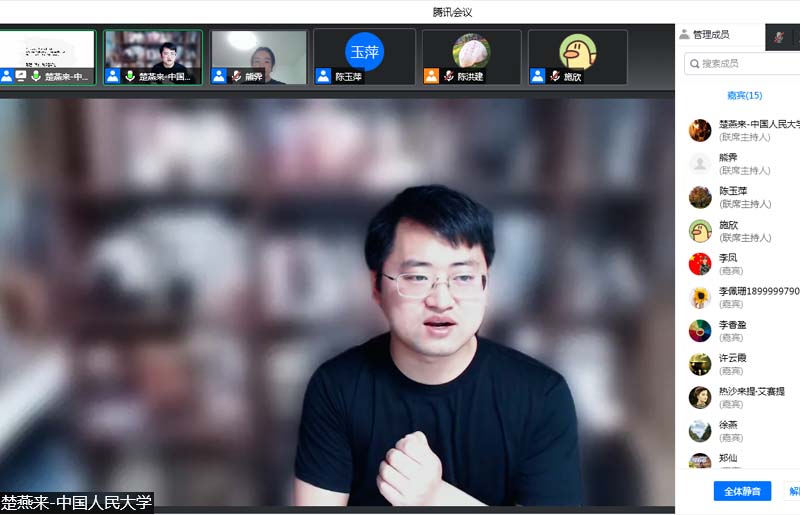This screenshot has width=800, height=515.
Task: Collapse the 嘉宾(15) member group
Action: pos(744,96)
